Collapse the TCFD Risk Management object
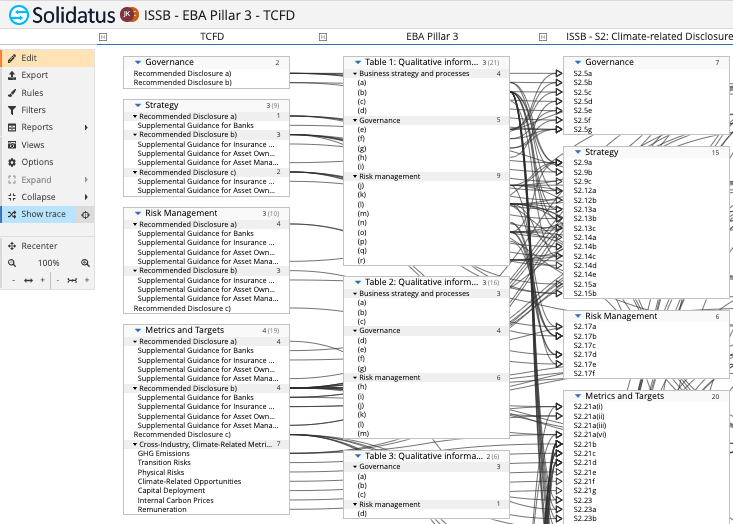Image resolution: width=733 pixels, height=524 pixels. (138, 213)
